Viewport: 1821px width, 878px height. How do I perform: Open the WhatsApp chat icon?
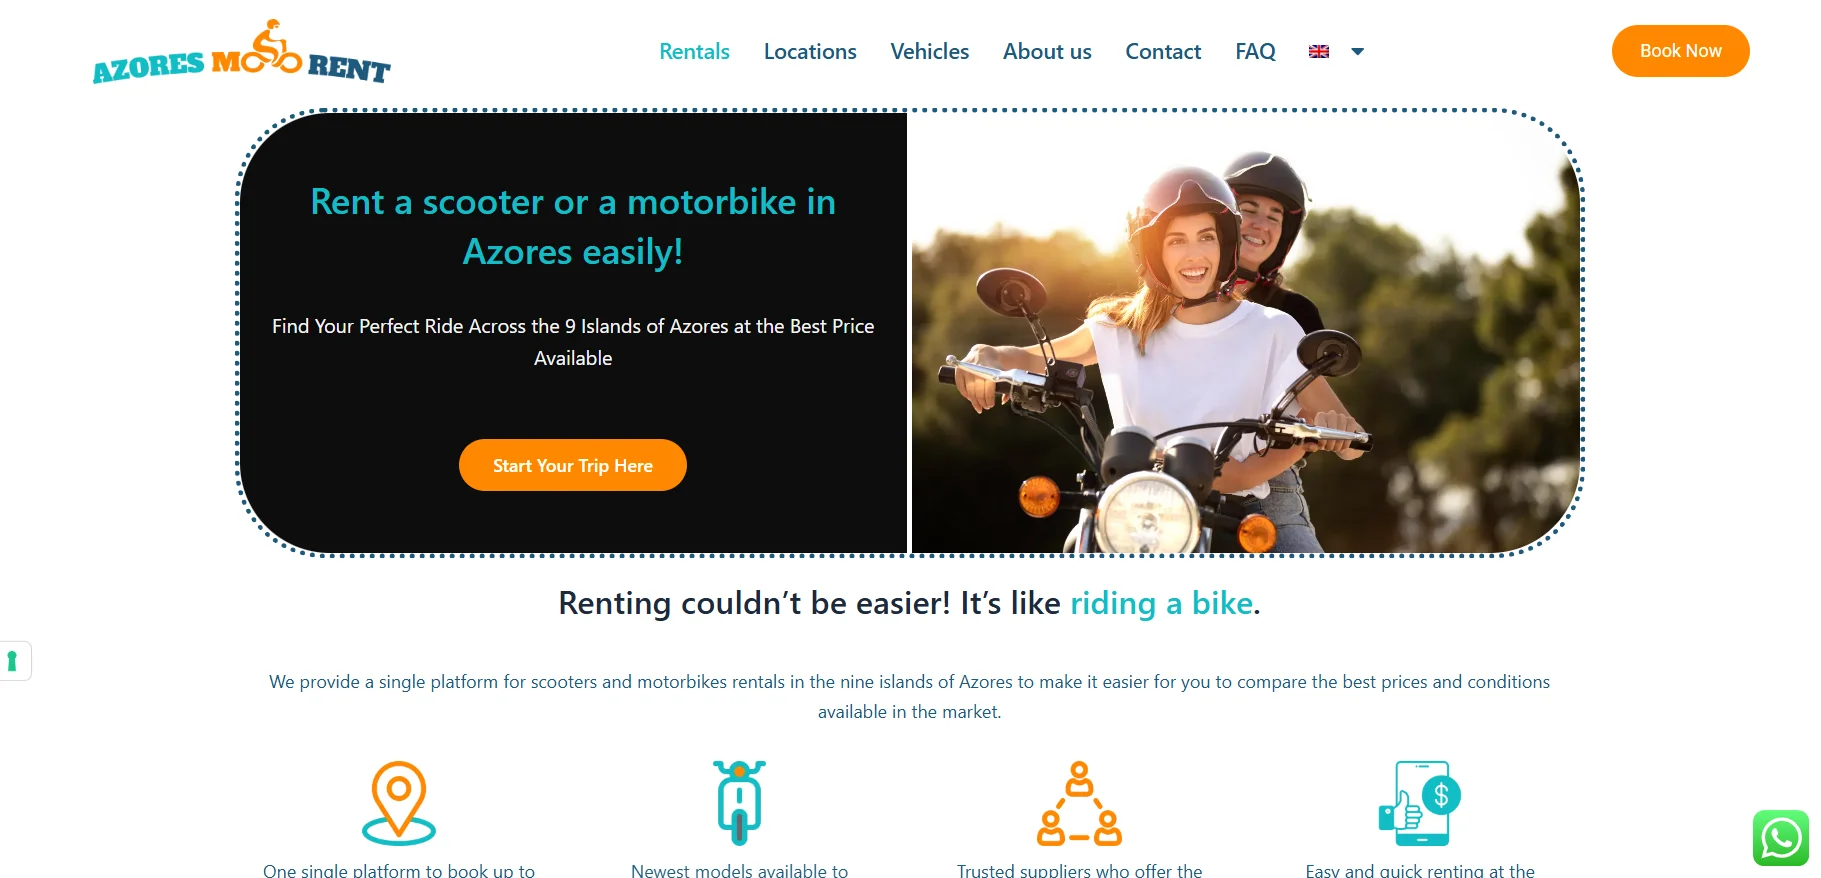1780,838
